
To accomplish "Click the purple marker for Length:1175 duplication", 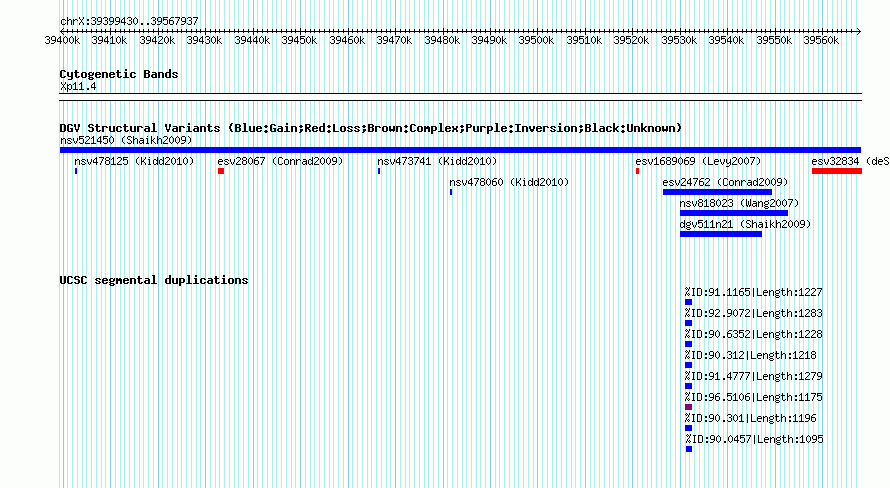I will (x=689, y=407).
